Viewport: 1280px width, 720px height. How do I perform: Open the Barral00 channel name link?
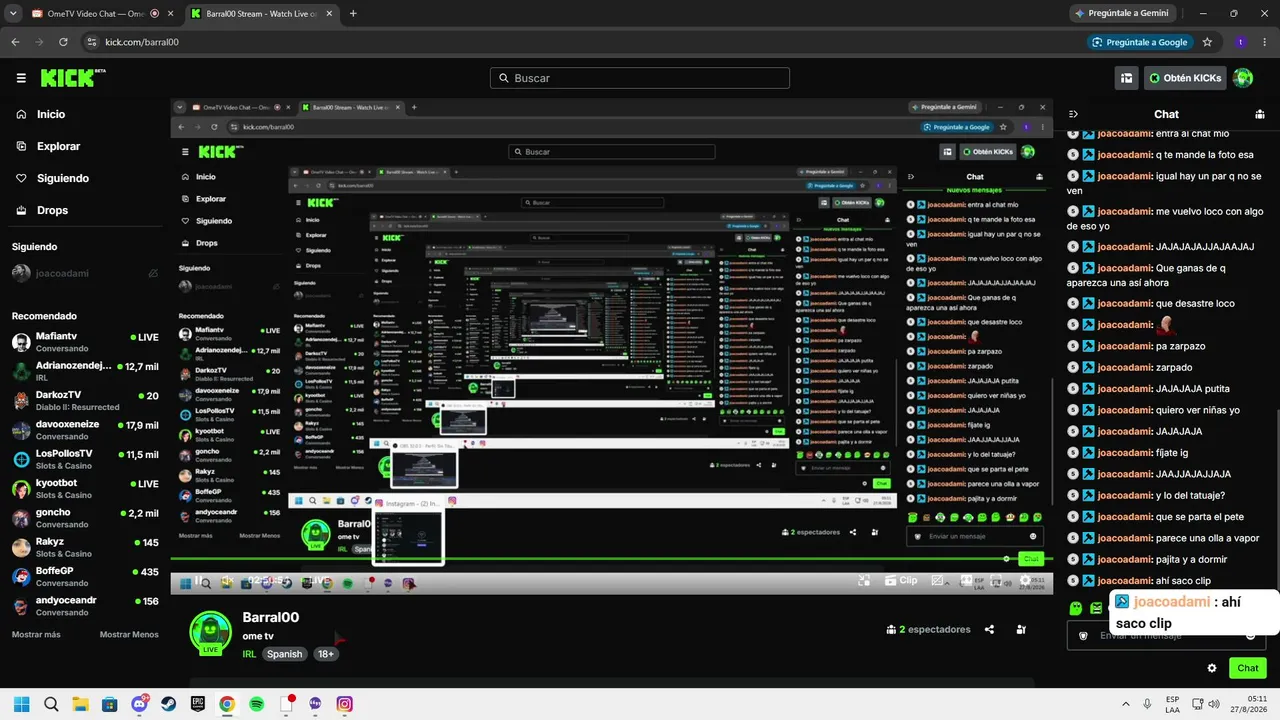pyautogui.click(x=271, y=617)
